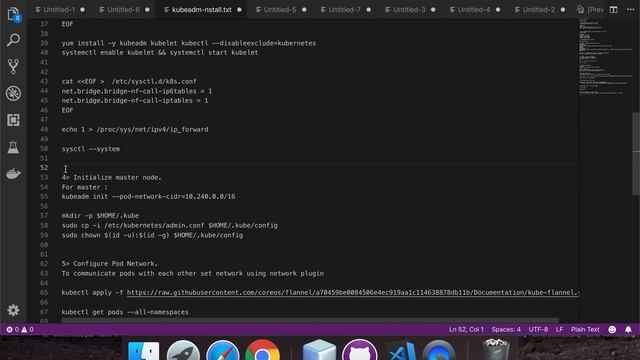Open the Source Control view
This screenshot has width=640, height=360.
point(13,67)
